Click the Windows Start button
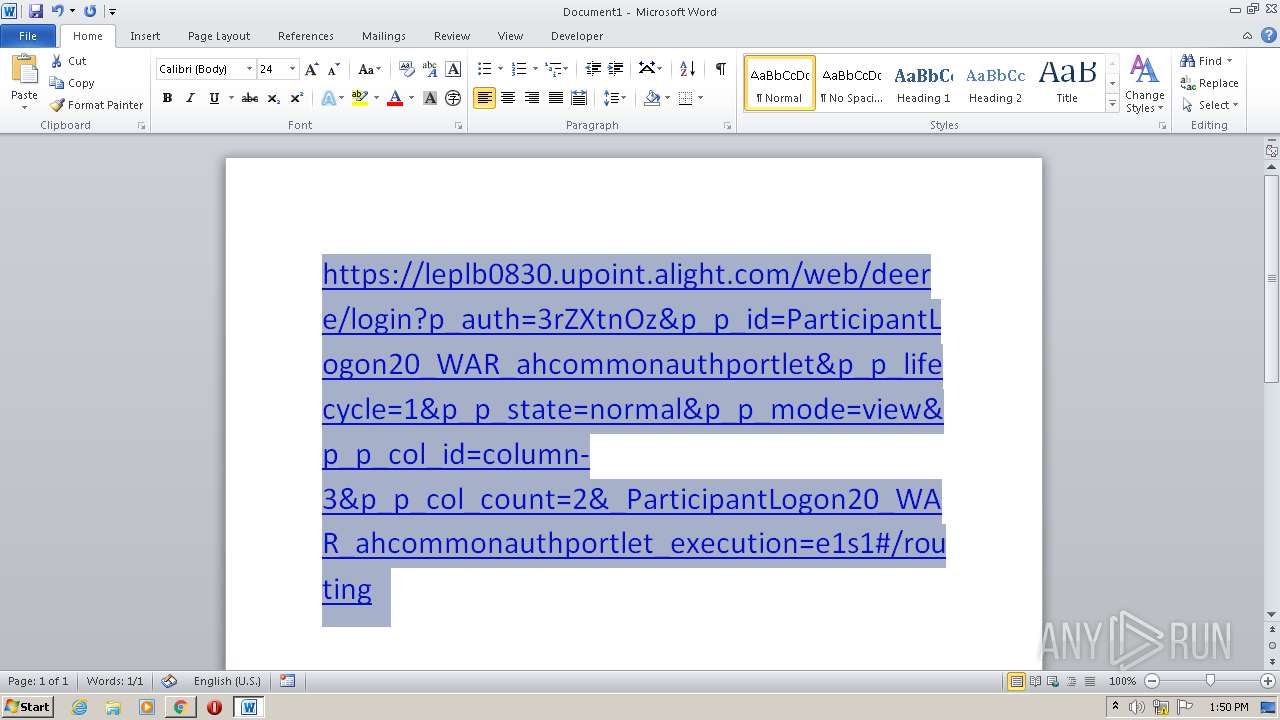 [x=28, y=707]
